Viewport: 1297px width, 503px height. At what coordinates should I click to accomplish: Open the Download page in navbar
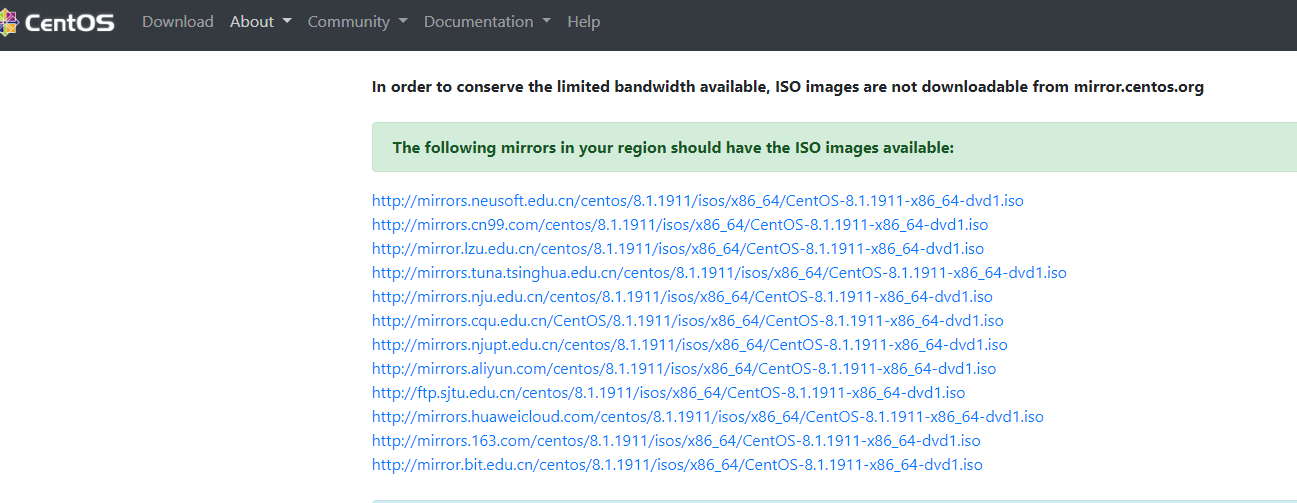[x=178, y=22]
